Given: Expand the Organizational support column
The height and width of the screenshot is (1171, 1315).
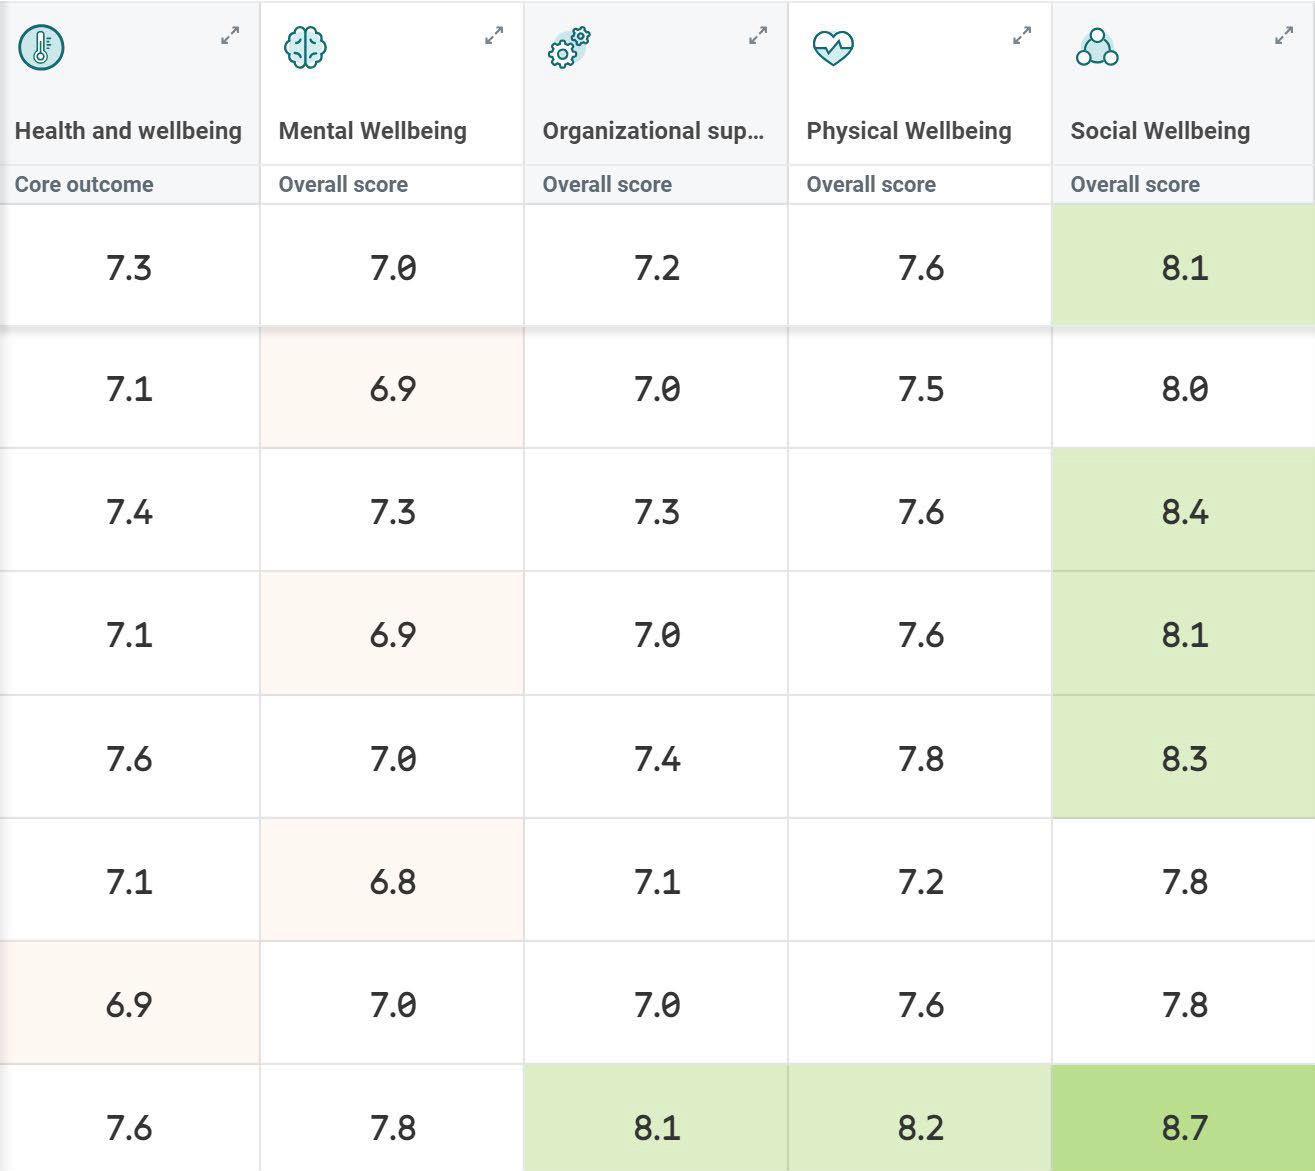Looking at the screenshot, I should point(758,36).
